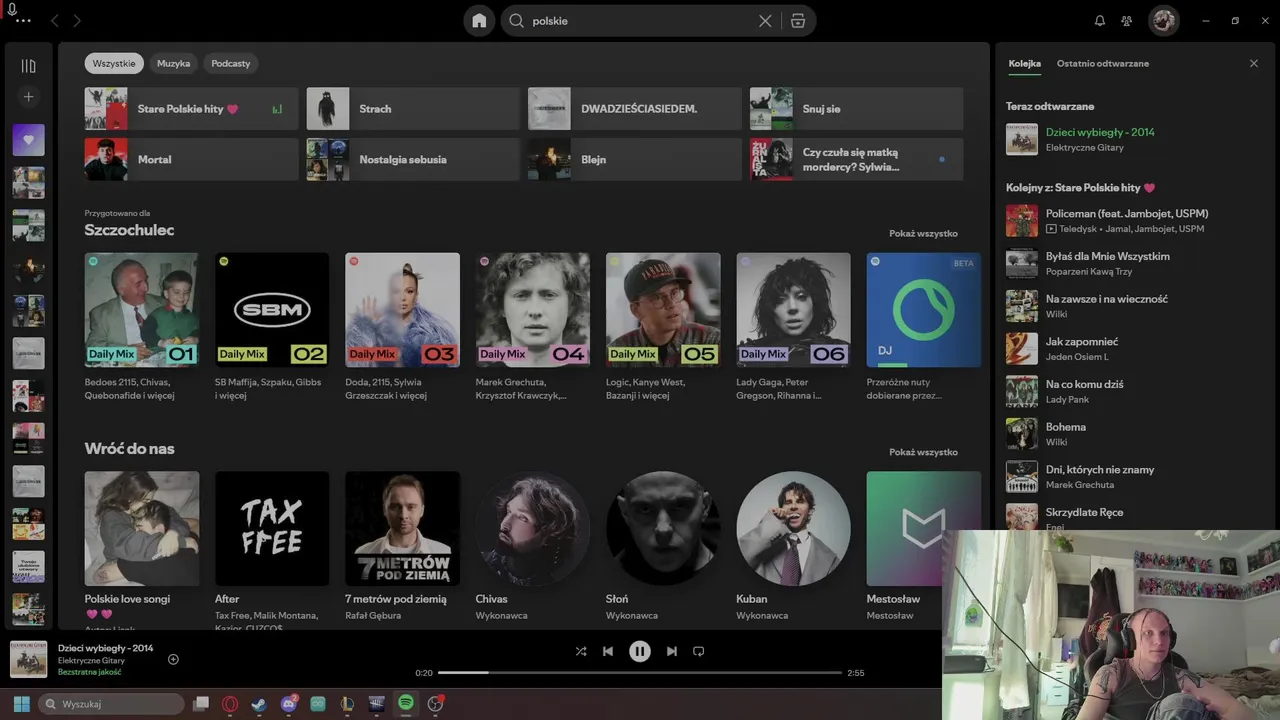Screen dimensions: 1280x720
Task: Open Windows Start menu
Action: click(x=21, y=704)
